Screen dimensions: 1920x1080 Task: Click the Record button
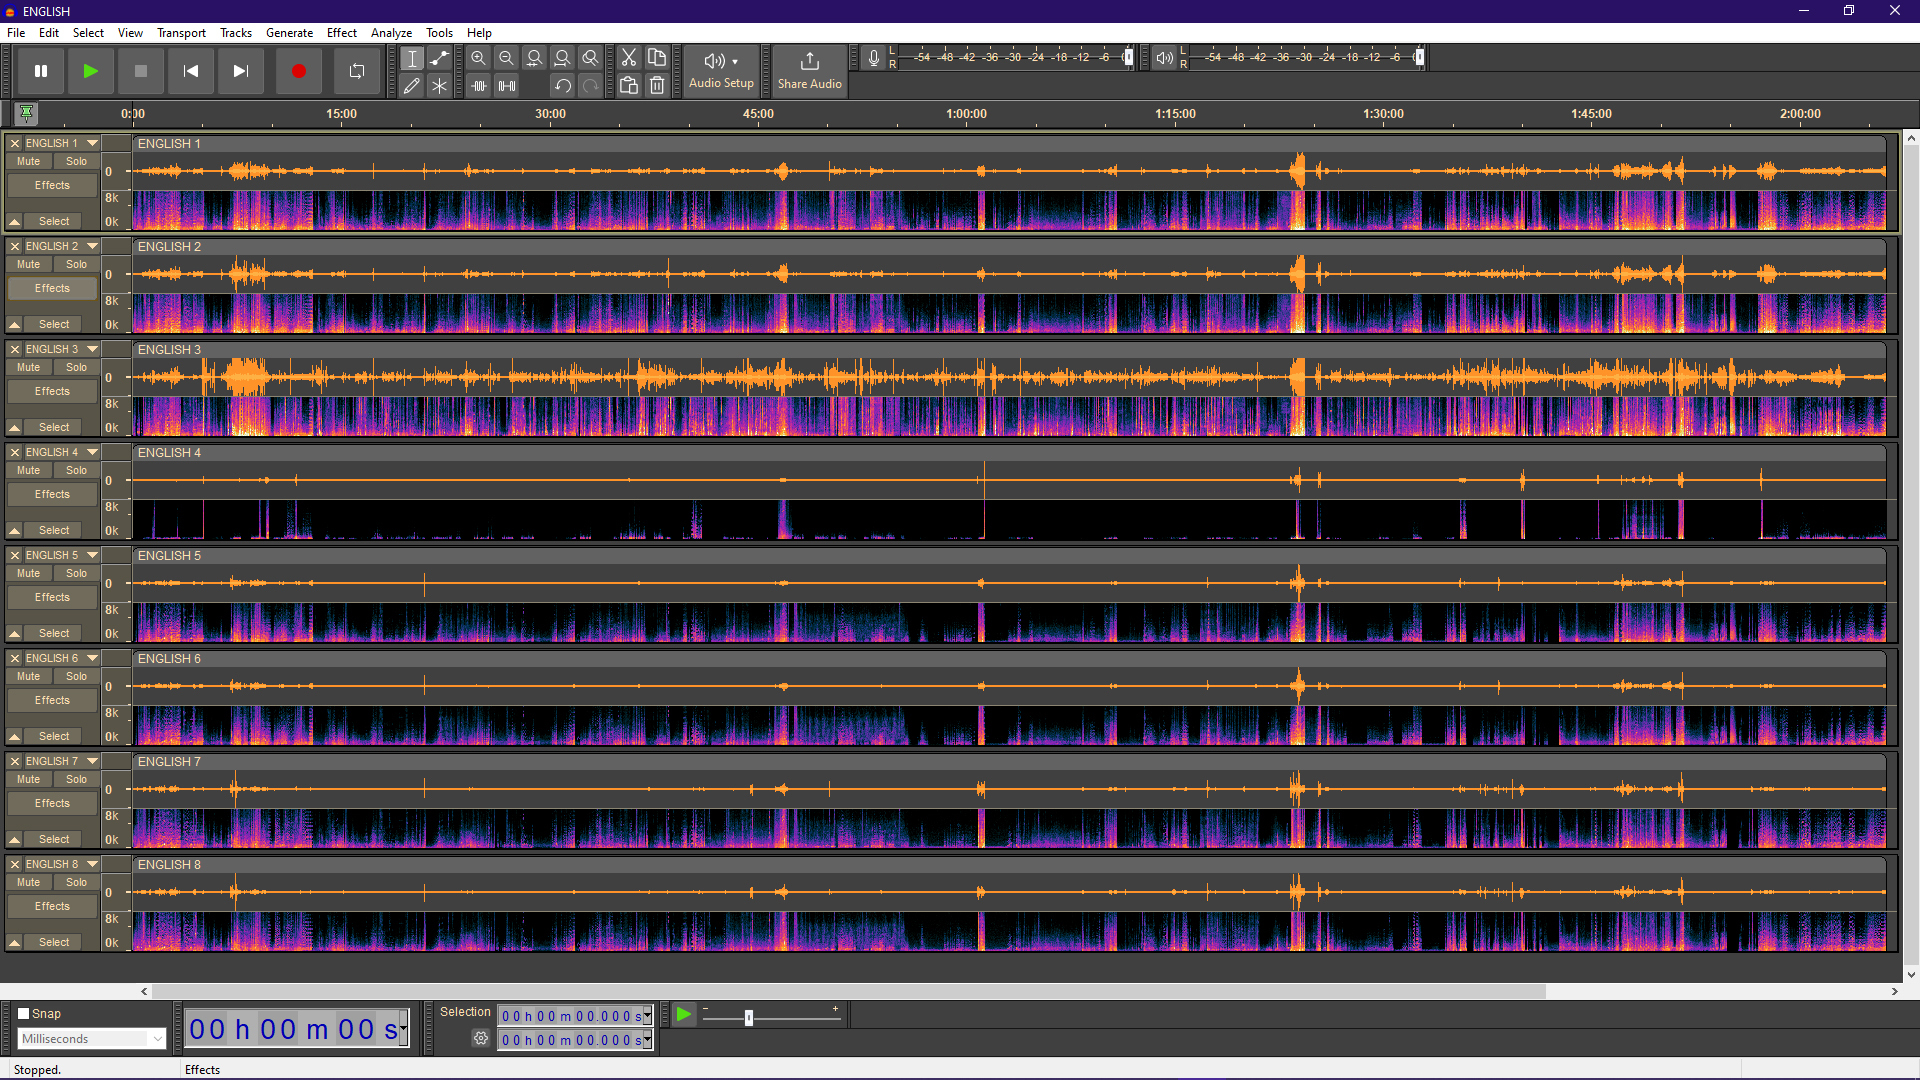tap(298, 71)
